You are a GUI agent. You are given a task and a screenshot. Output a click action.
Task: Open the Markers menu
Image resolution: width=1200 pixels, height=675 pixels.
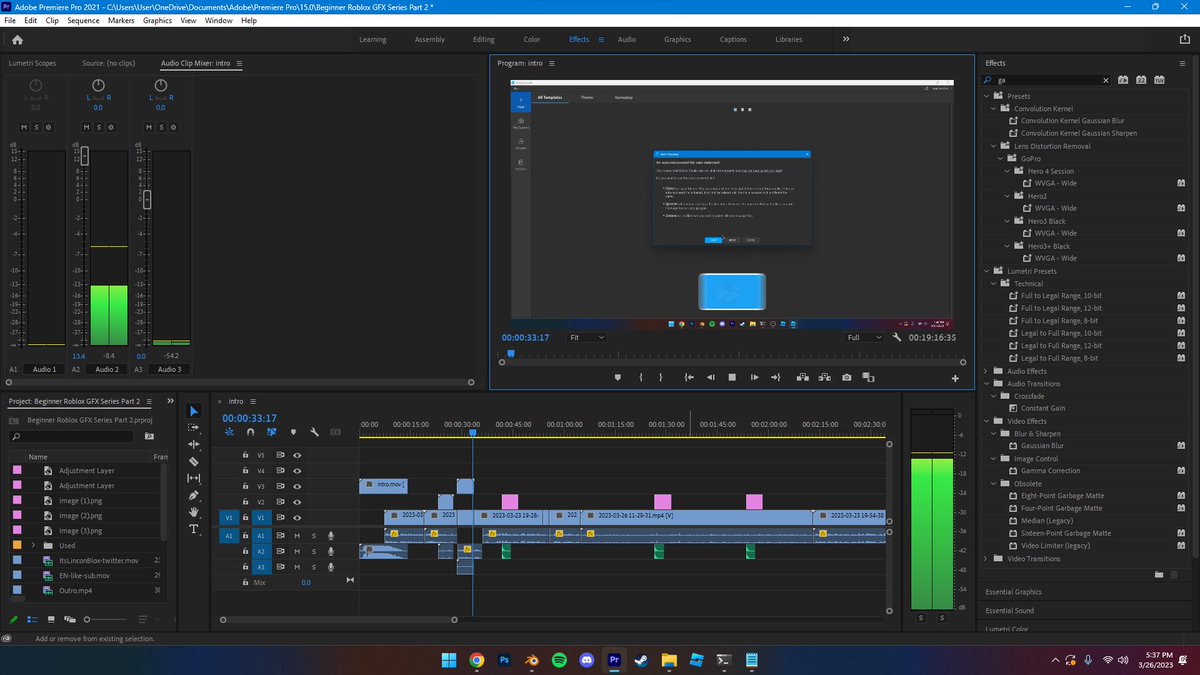pyautogui.click(x=121, y=20)
